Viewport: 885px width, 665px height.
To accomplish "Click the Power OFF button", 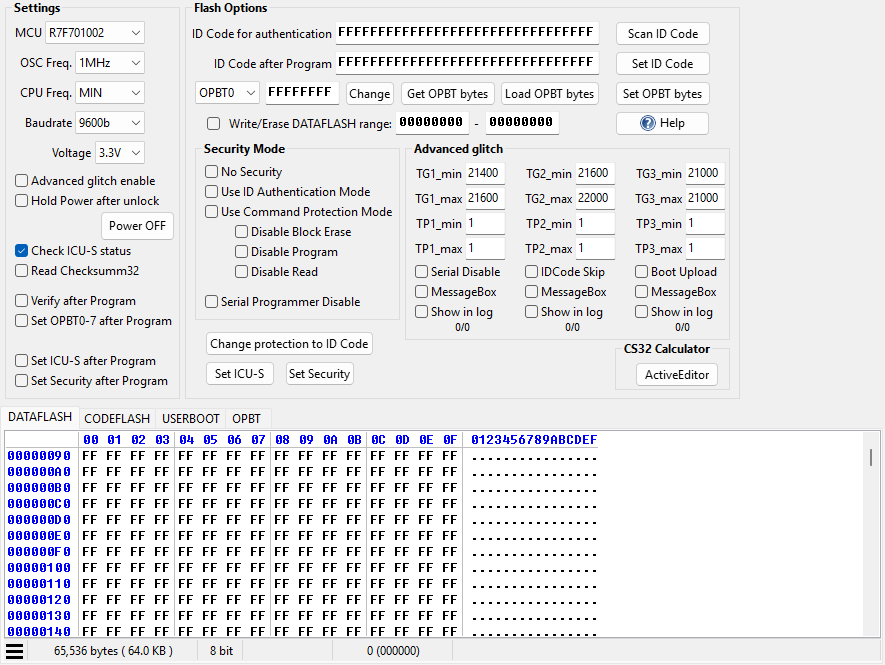I will pos(137,226).
